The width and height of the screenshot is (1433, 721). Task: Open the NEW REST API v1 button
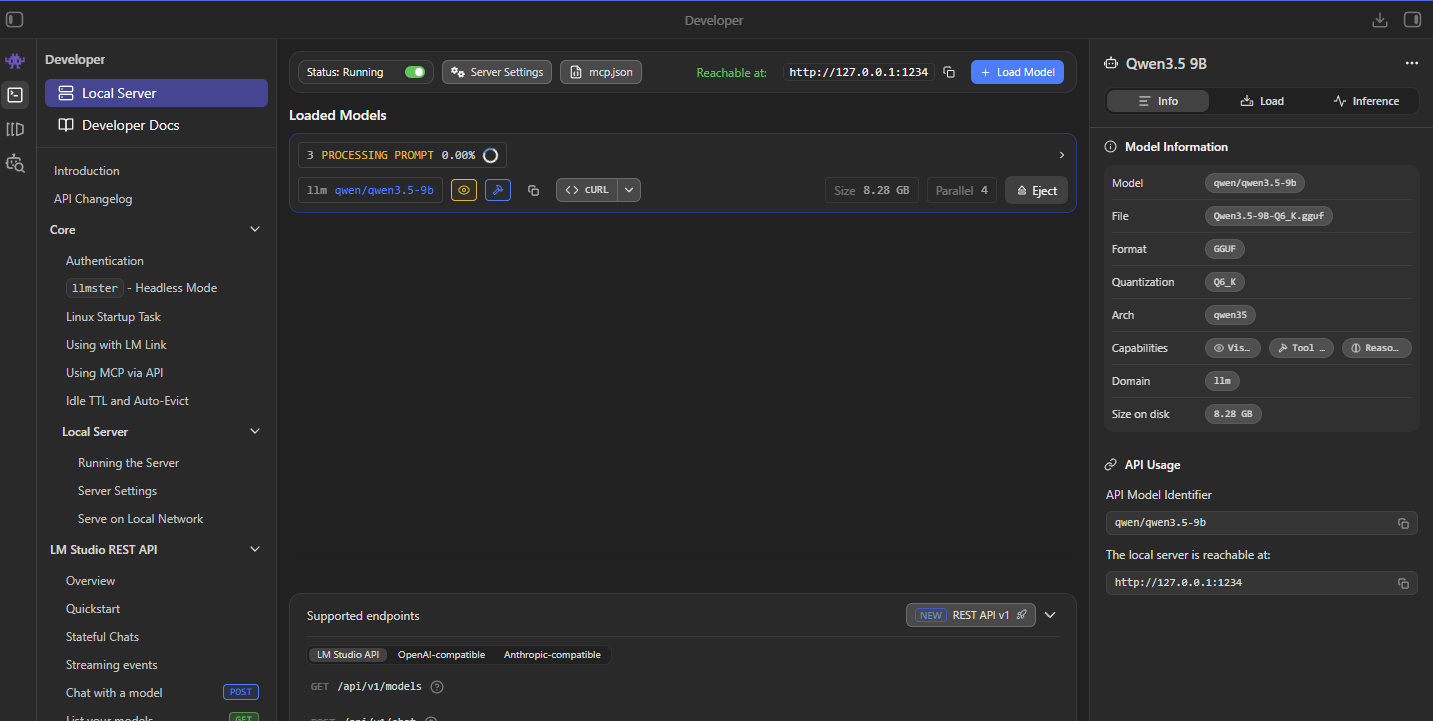pos(971,615)
